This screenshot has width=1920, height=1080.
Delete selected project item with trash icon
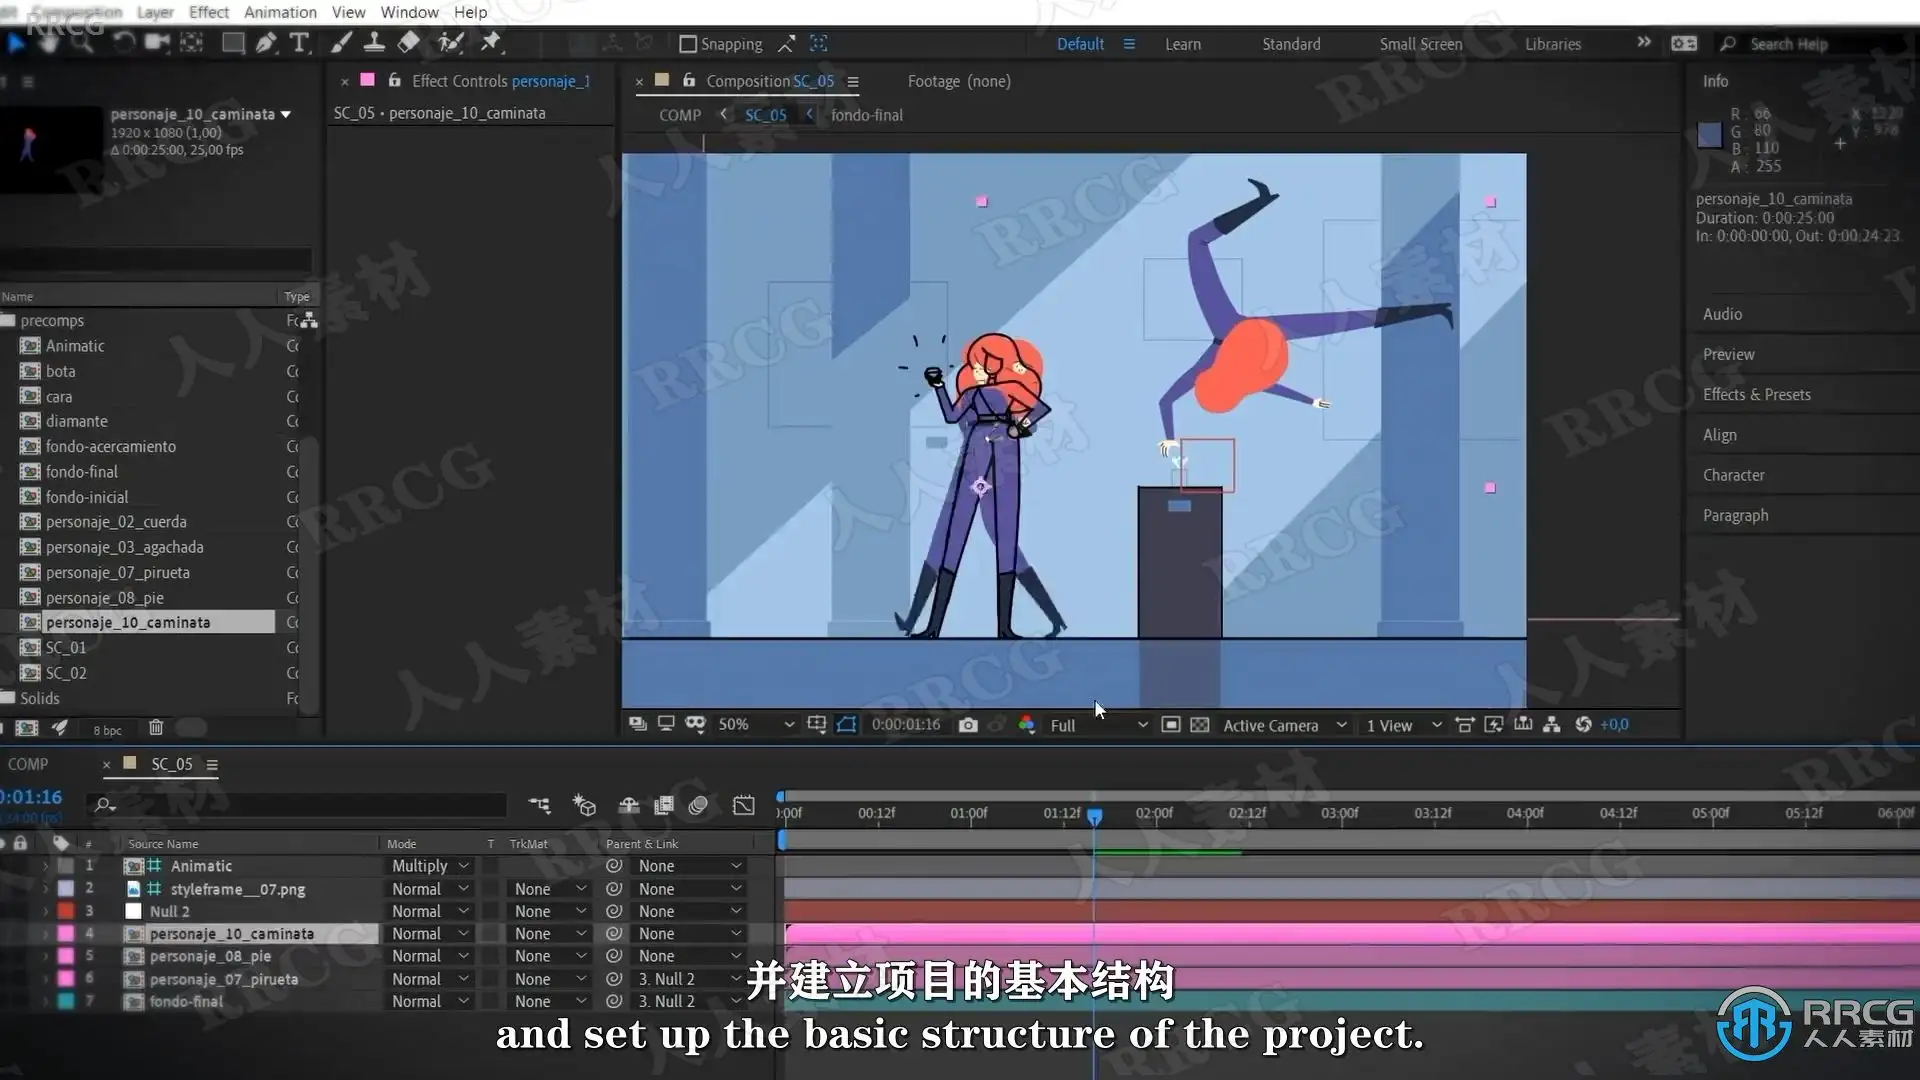click(x=156, y=728)
